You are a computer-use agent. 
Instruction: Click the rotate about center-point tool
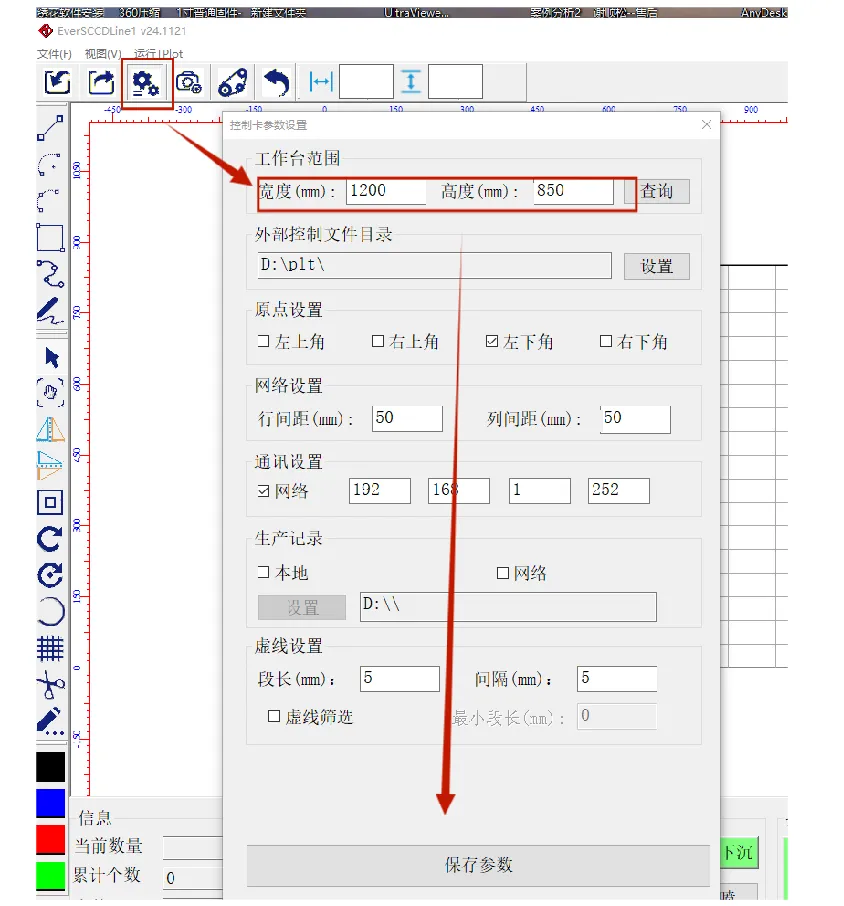[50, 575]
